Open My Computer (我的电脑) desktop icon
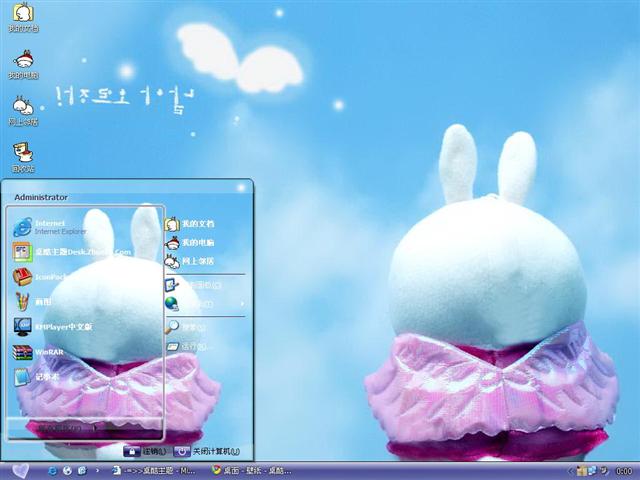The width and height of the screenshot is (640, 480). pos(23,58)
